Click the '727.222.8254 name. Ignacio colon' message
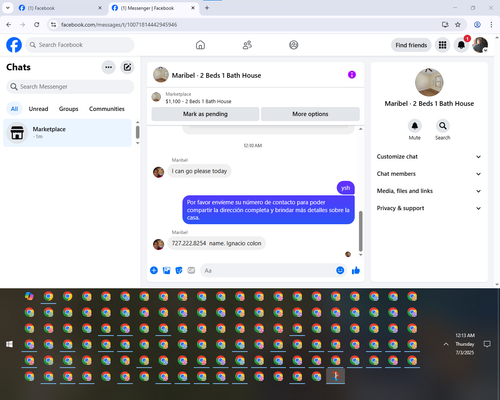The height and width of the screenshot is (400, 500). click(216, 243)
